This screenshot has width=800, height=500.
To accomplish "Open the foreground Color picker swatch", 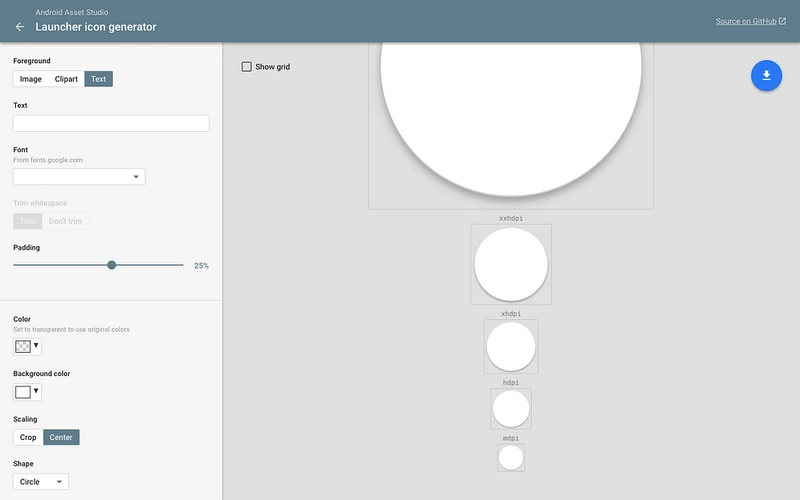I will pos(22,346).
